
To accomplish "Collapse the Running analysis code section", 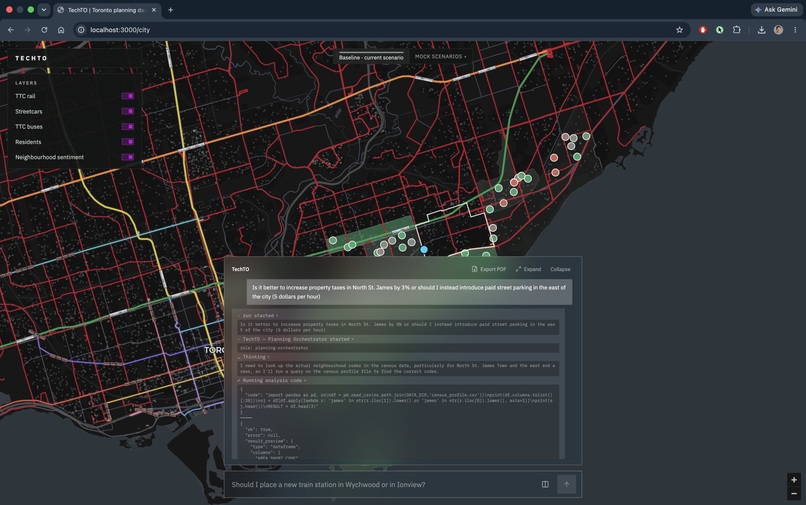I will click(x=272, y=381).
